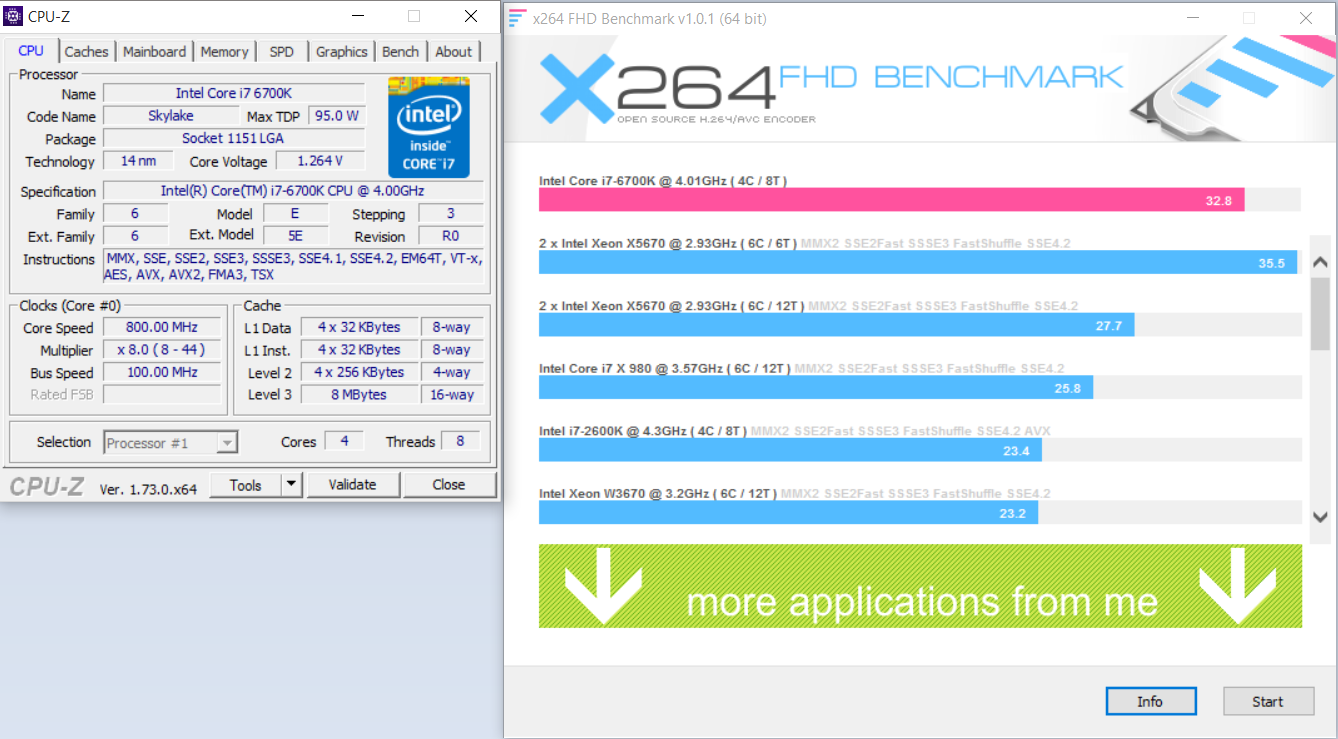Click the 'Ver. 1.73.0.x64' version text
The width and height of the screenshot is (1338, 739).
pos(148,489)
